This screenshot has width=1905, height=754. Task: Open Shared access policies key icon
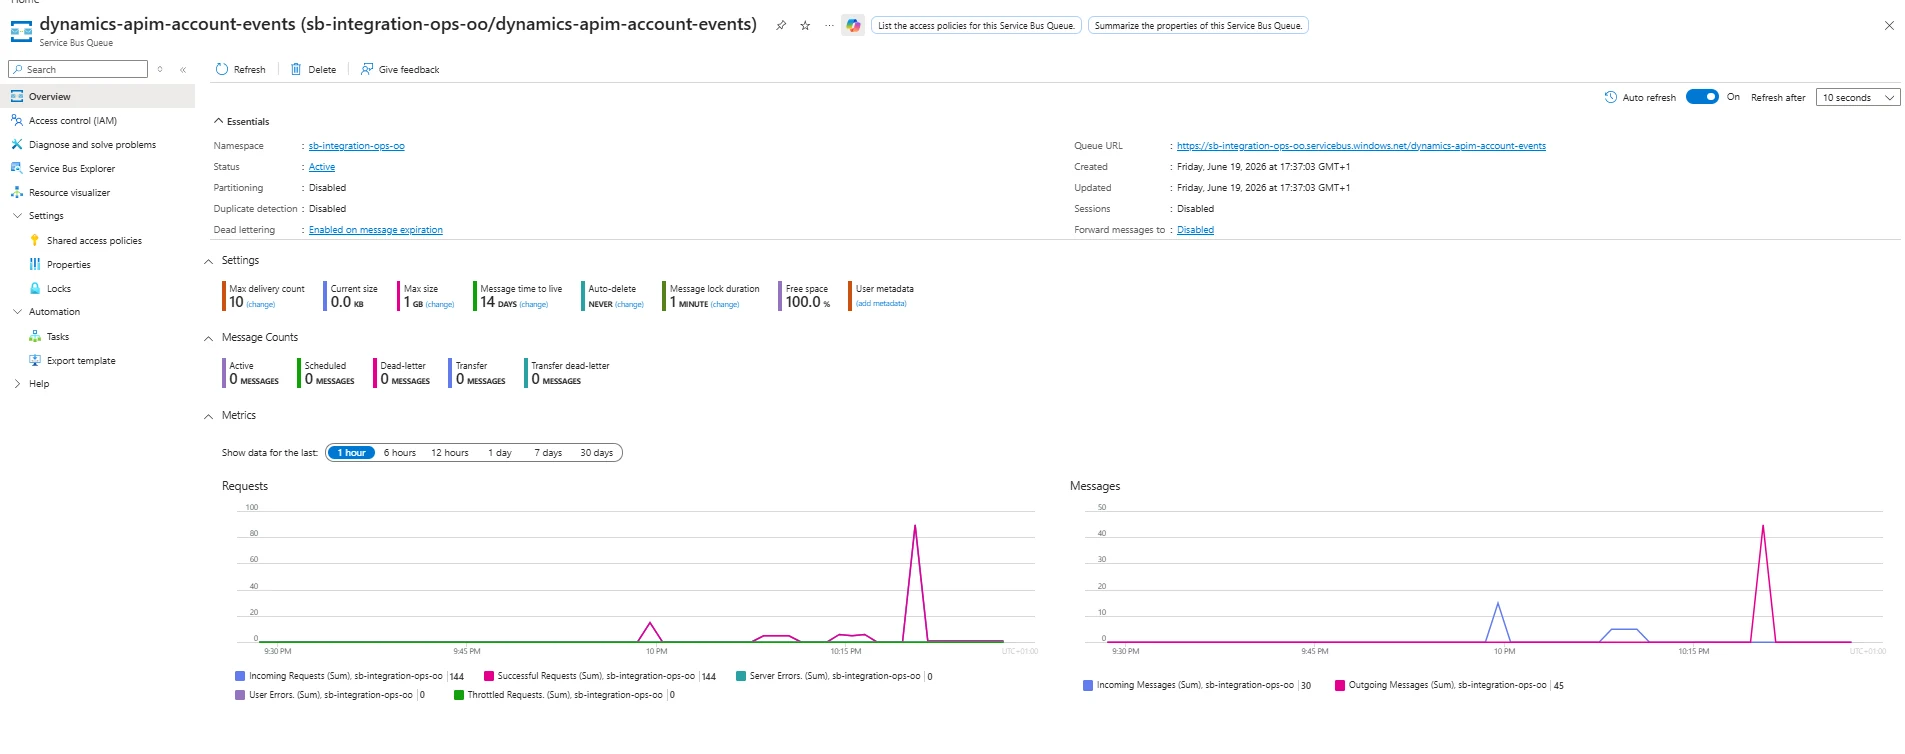coord(35,241)
